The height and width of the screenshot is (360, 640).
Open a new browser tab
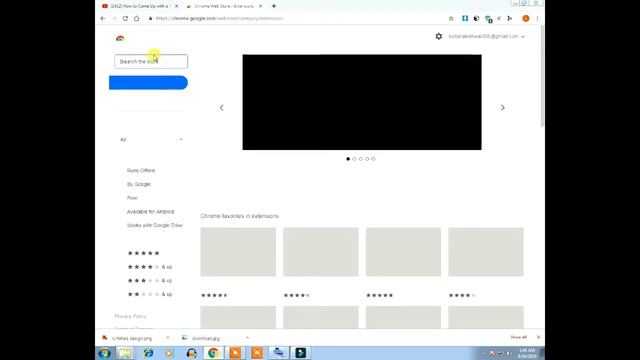(x=274, y=6)
